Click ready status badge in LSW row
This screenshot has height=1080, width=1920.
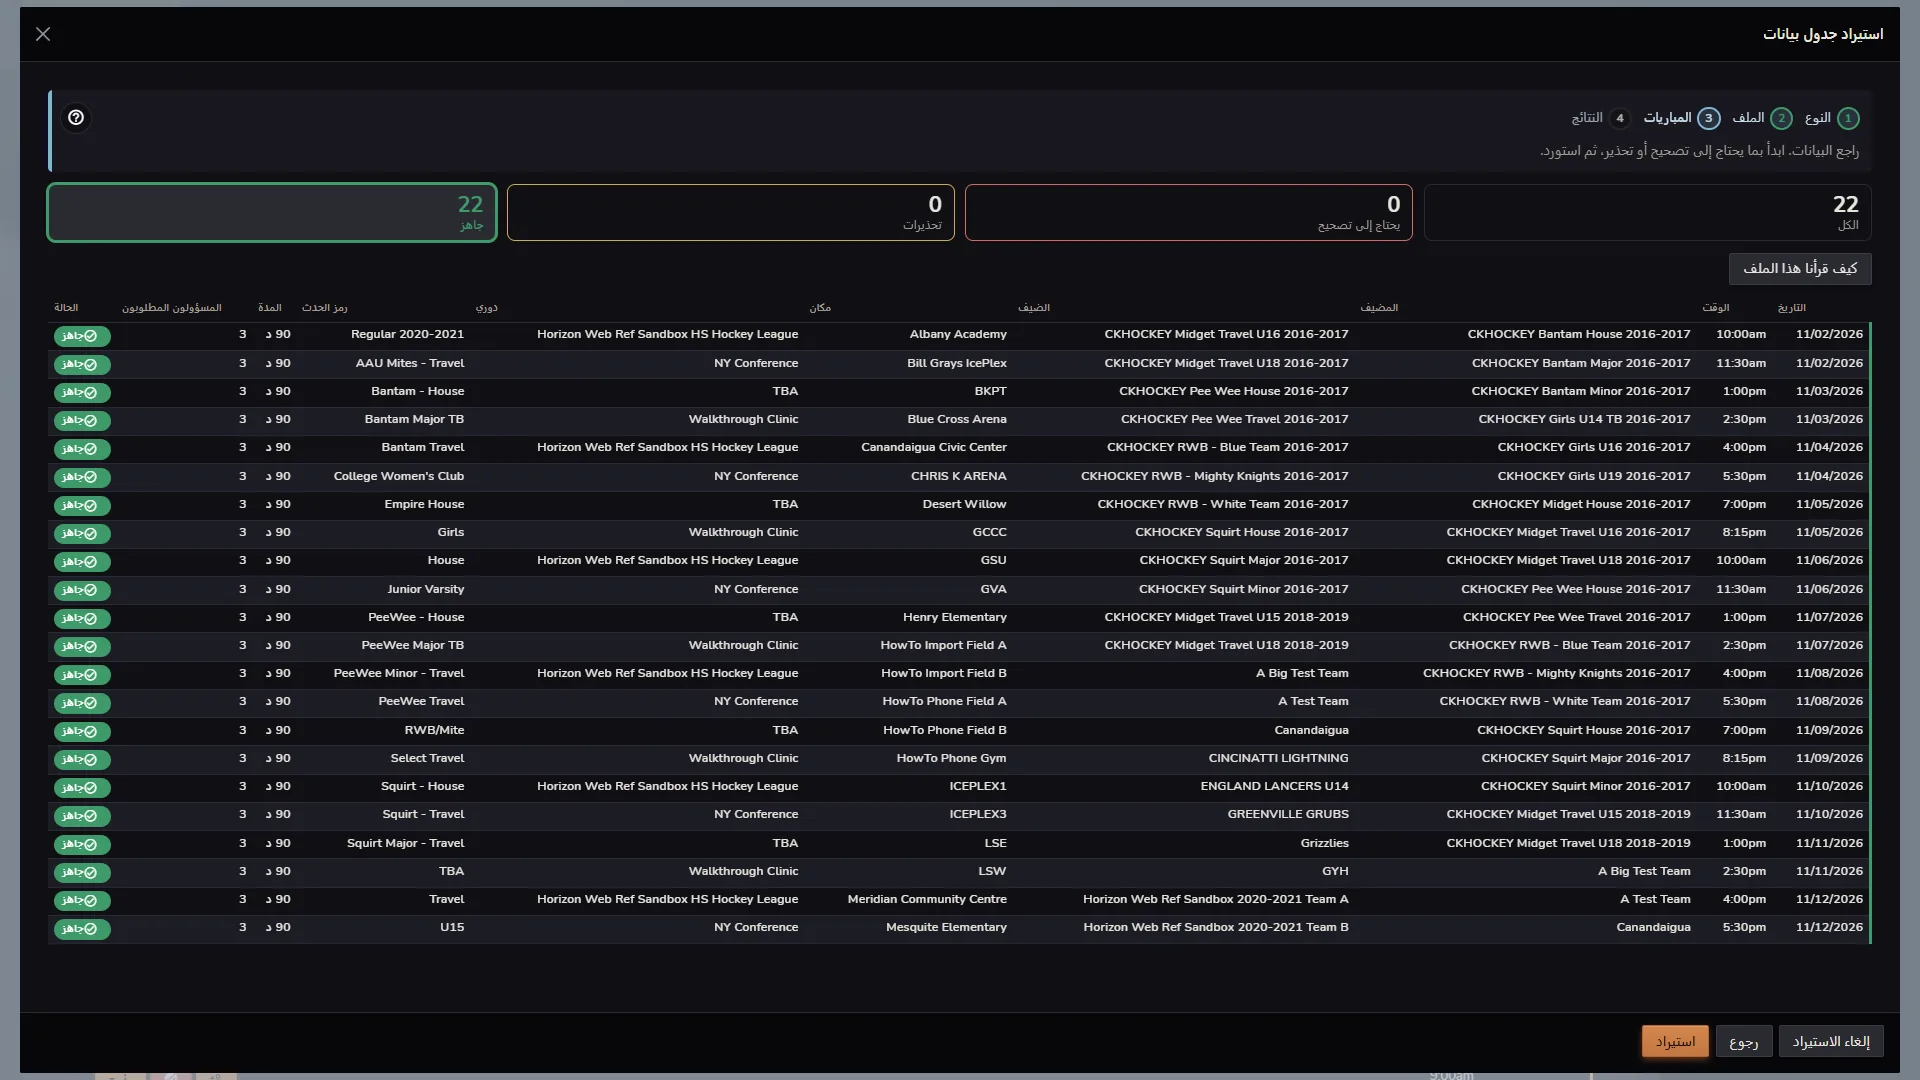coord(82,872)
